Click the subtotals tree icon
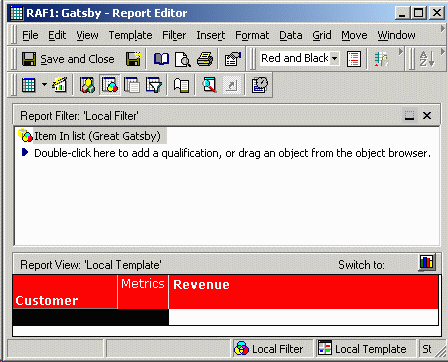This screenshot has width=448, height=362. pyautogui.click(x=381, y=59)
